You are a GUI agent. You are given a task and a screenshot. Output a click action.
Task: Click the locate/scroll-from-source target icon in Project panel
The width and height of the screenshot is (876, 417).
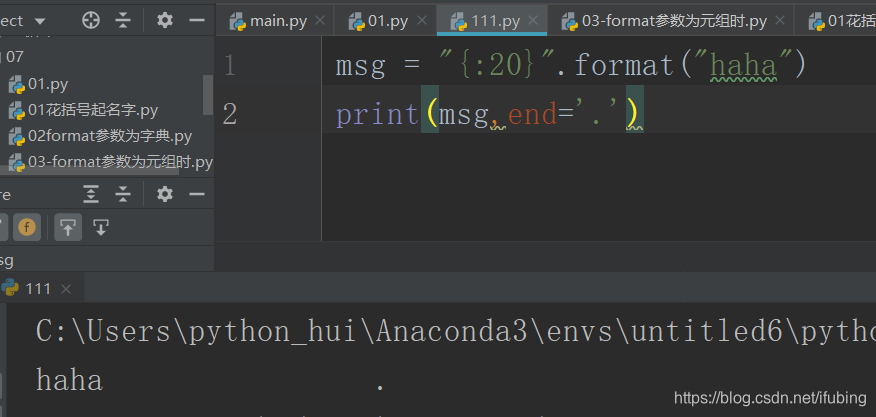(x=91, y=21)
